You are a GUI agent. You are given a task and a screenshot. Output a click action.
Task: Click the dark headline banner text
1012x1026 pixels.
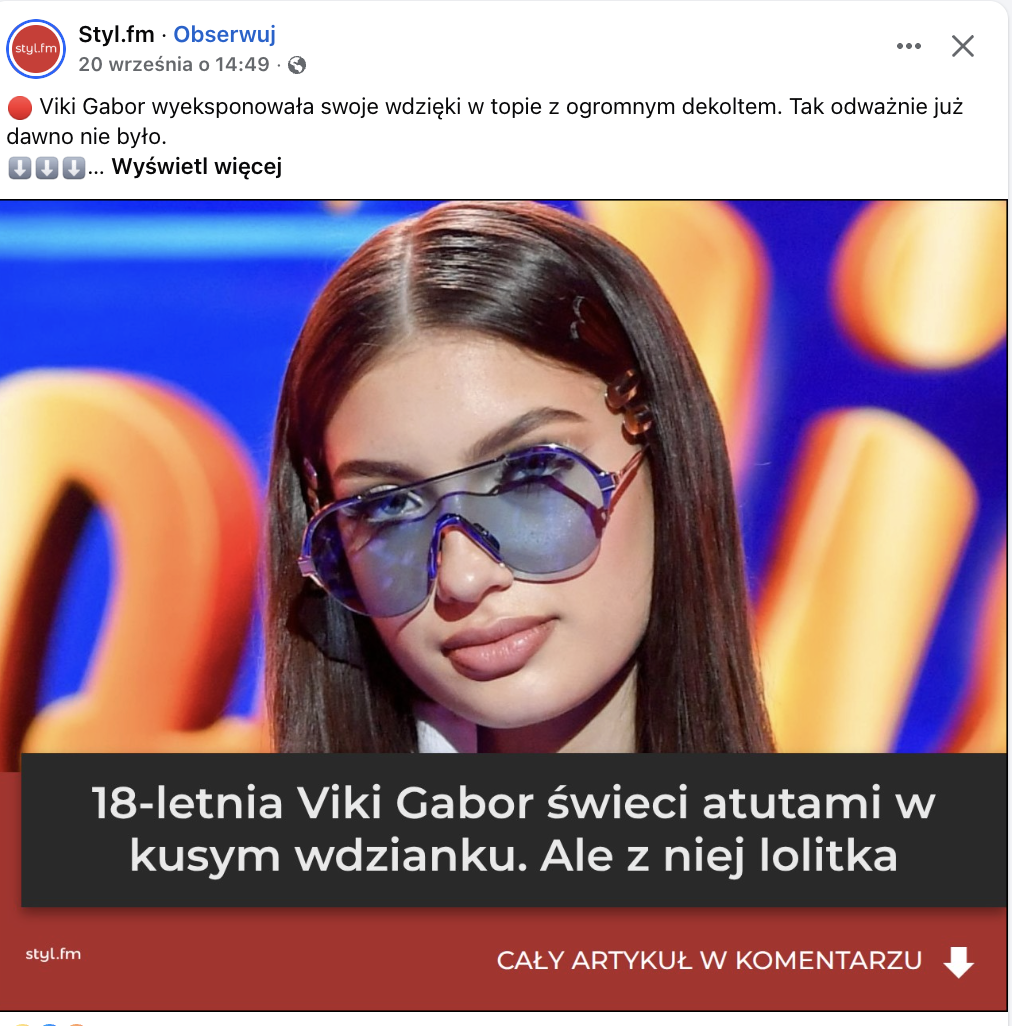tap(514, 829)
